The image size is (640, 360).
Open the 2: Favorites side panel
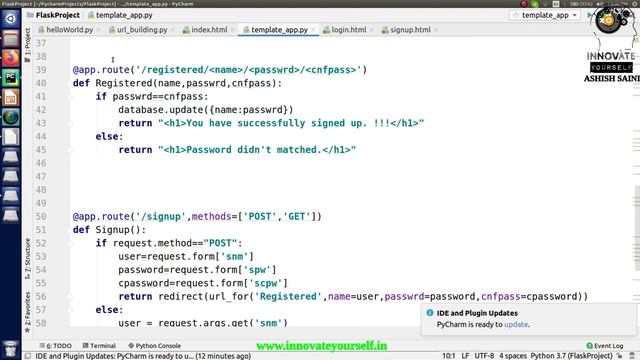pyautogui.click(x=28, y=312)
